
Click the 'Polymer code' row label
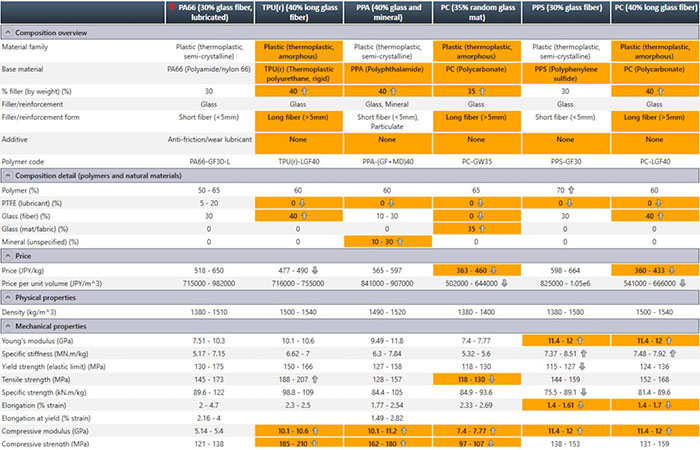[x=23, y=162]
